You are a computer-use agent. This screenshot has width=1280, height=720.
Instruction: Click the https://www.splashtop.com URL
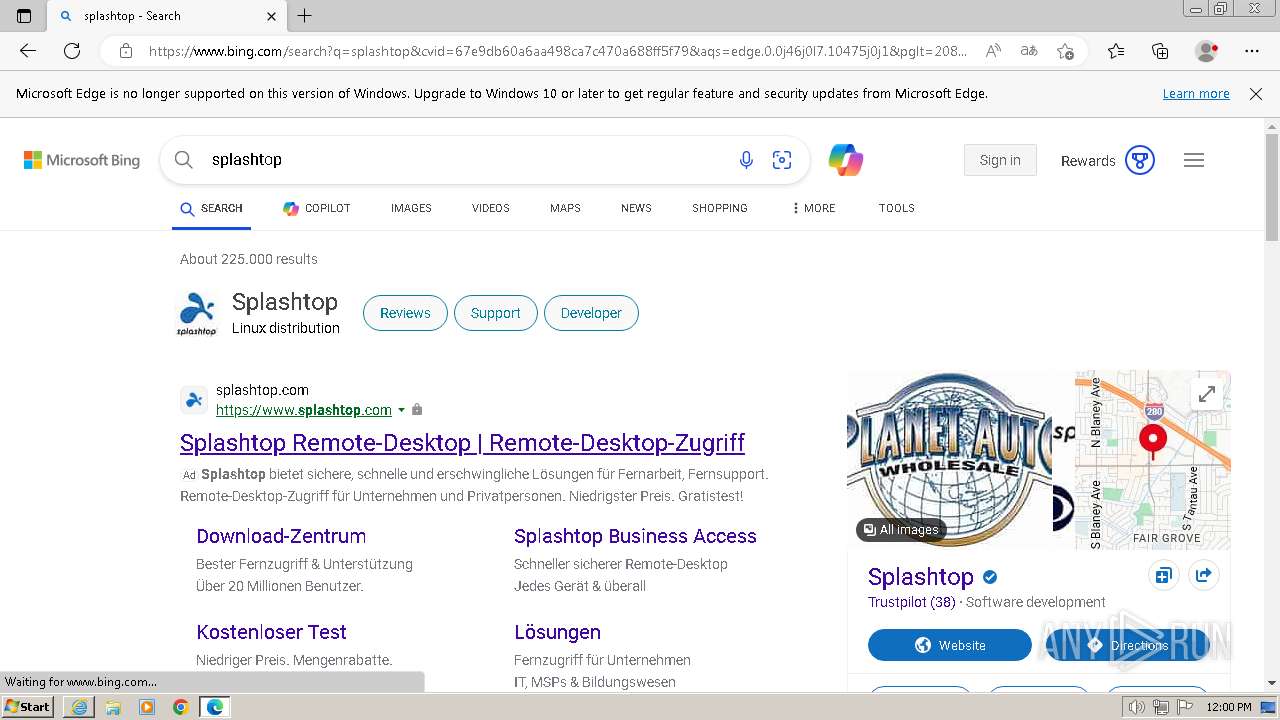[x=304, y=410]
